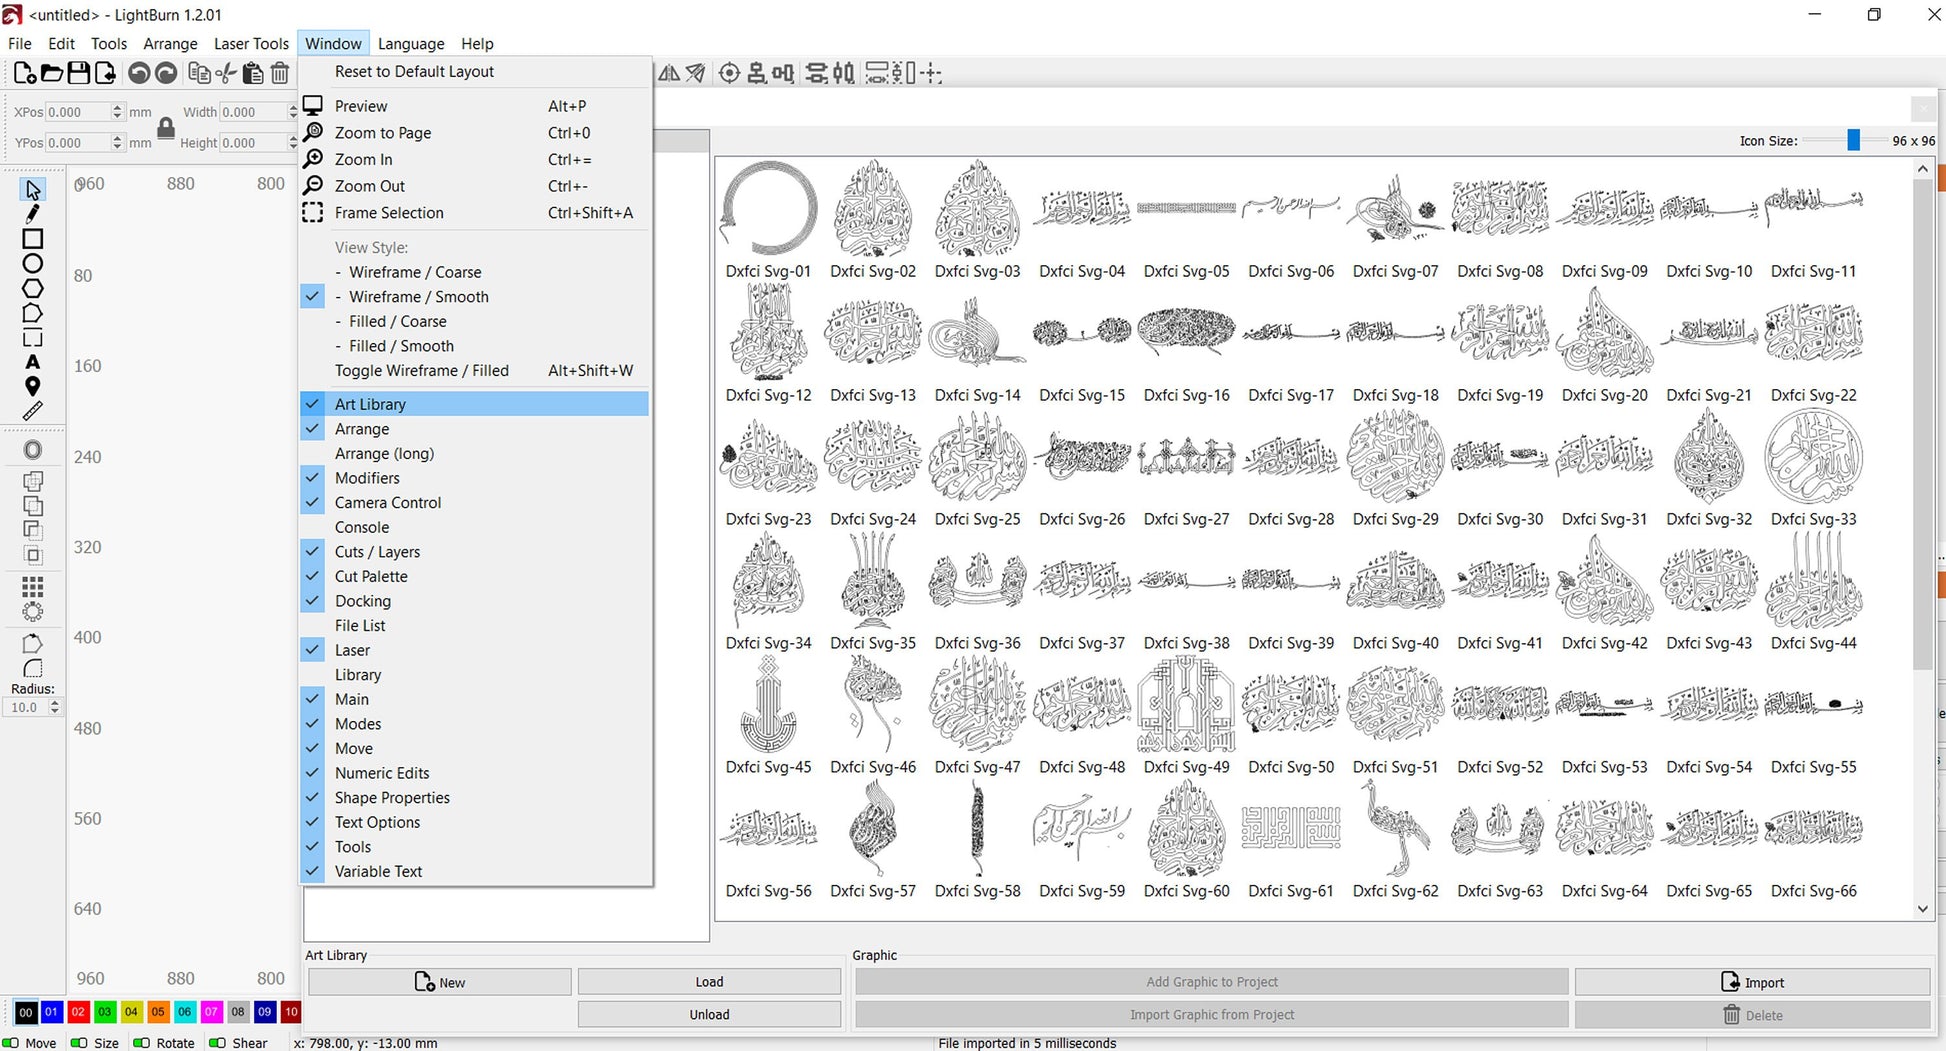Image resolution: width=1946 pixels, height=1051 pixels.
Task: Switch to Wireframe / Coarse view style
Action: [x=415, y=272]
